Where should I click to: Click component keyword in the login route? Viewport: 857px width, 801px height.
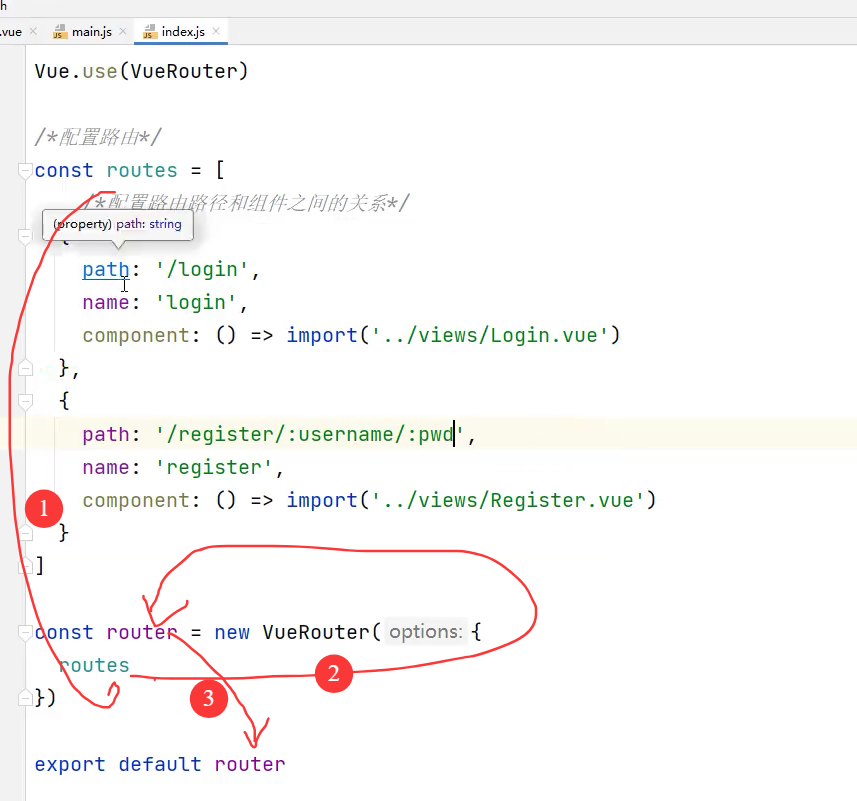(136, 335)
